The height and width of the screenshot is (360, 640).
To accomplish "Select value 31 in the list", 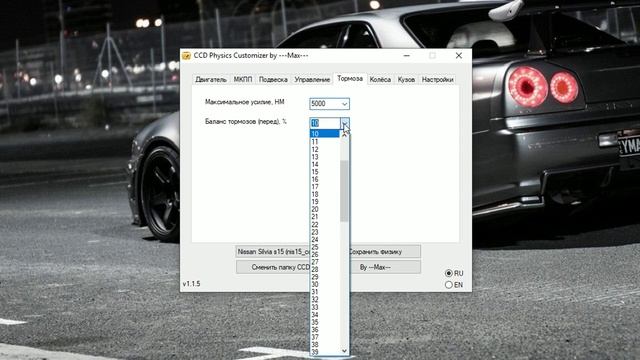I will click(x=325, y=292).
